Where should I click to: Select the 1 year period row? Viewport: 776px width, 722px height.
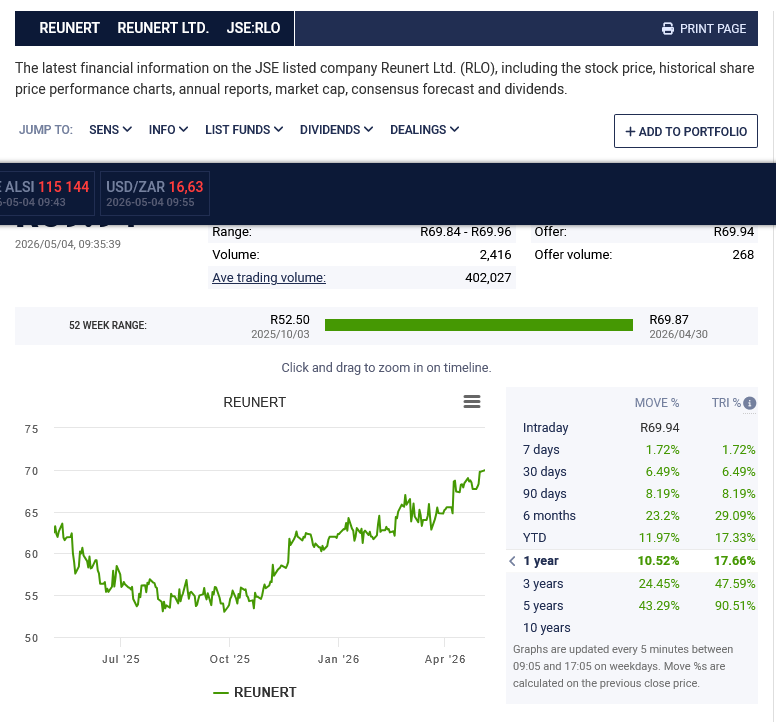tap(631, 561)
